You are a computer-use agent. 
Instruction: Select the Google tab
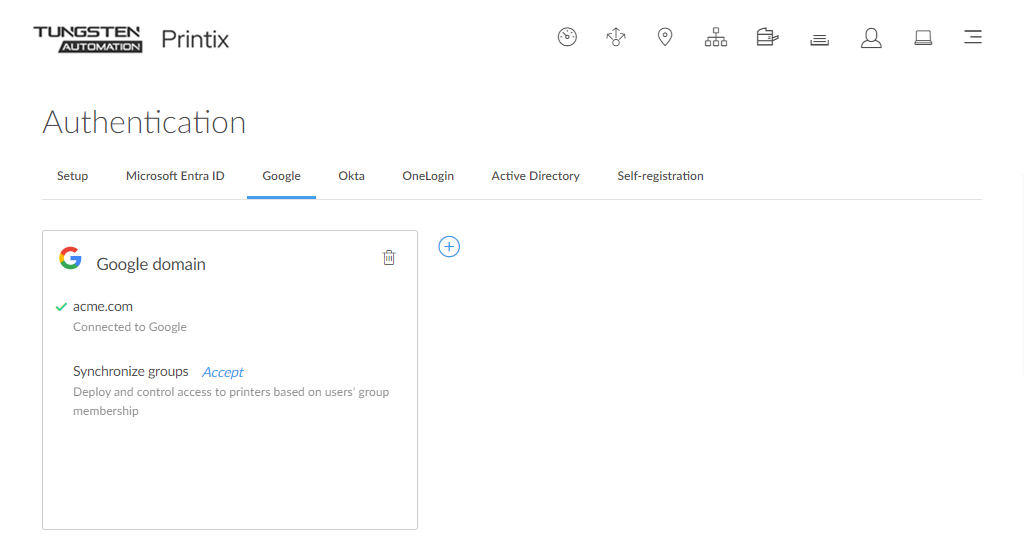(x=281, y=176)
